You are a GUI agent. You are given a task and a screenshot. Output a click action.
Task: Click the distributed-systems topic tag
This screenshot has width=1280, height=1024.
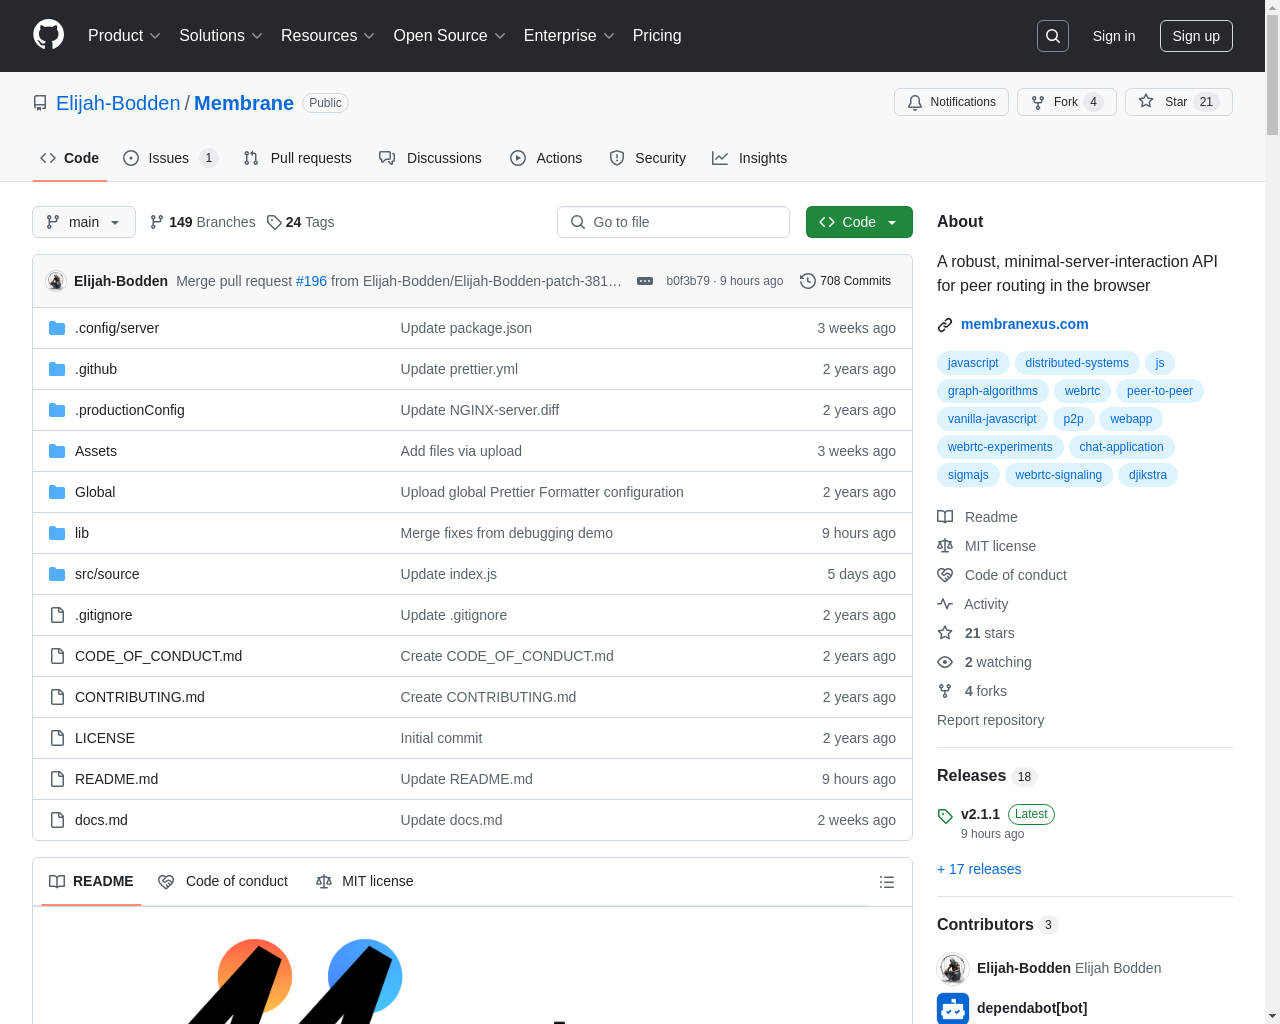1077,363
